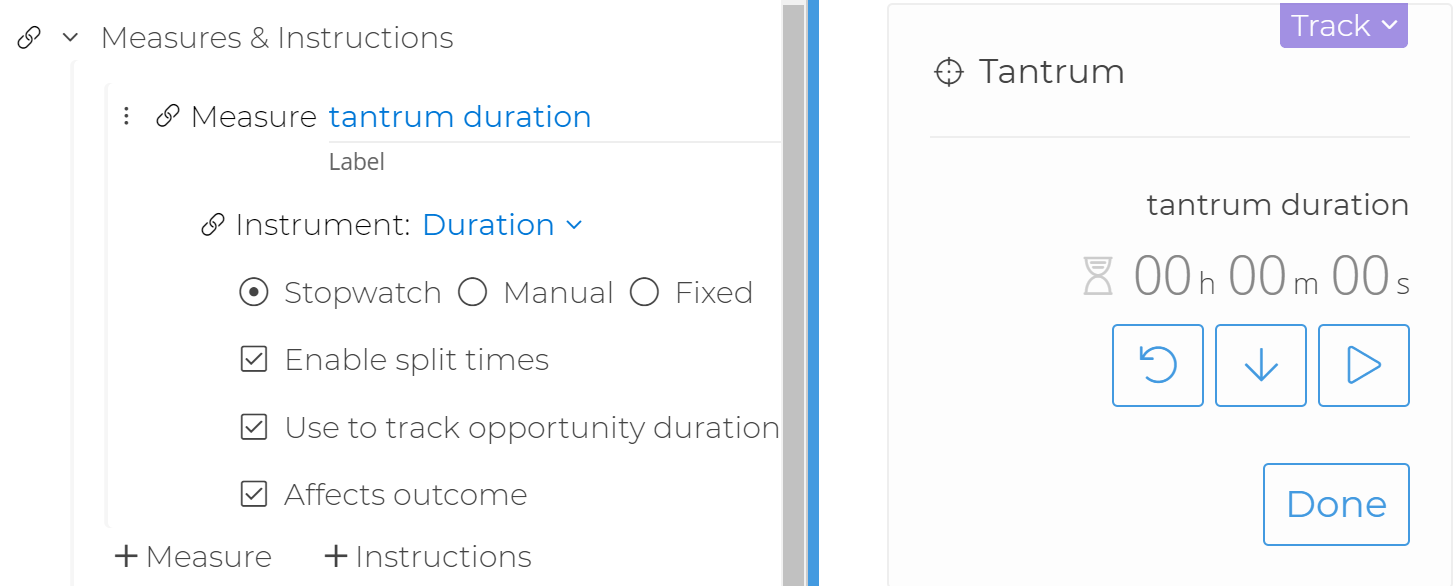Click the link icon beside Measure

click(166, 115)
